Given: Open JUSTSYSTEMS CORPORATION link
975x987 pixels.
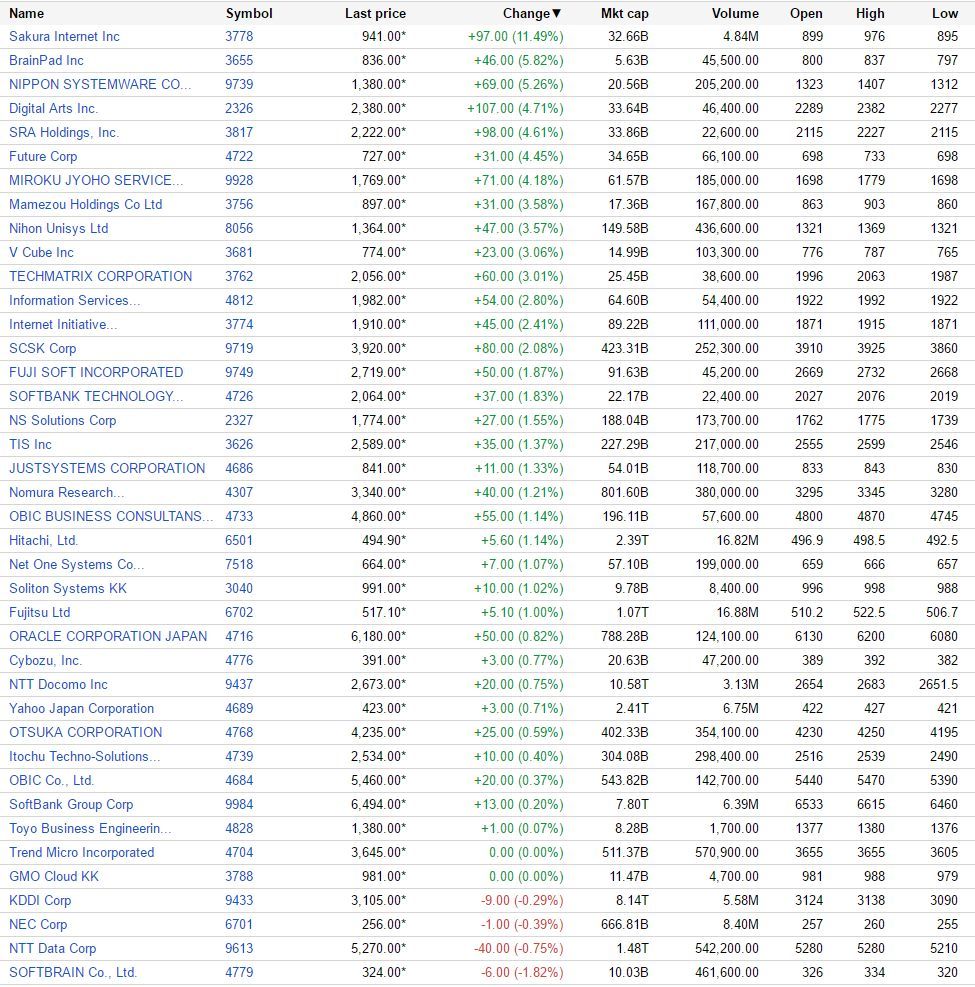Looking at the screenshot, I should coord(107,468).
